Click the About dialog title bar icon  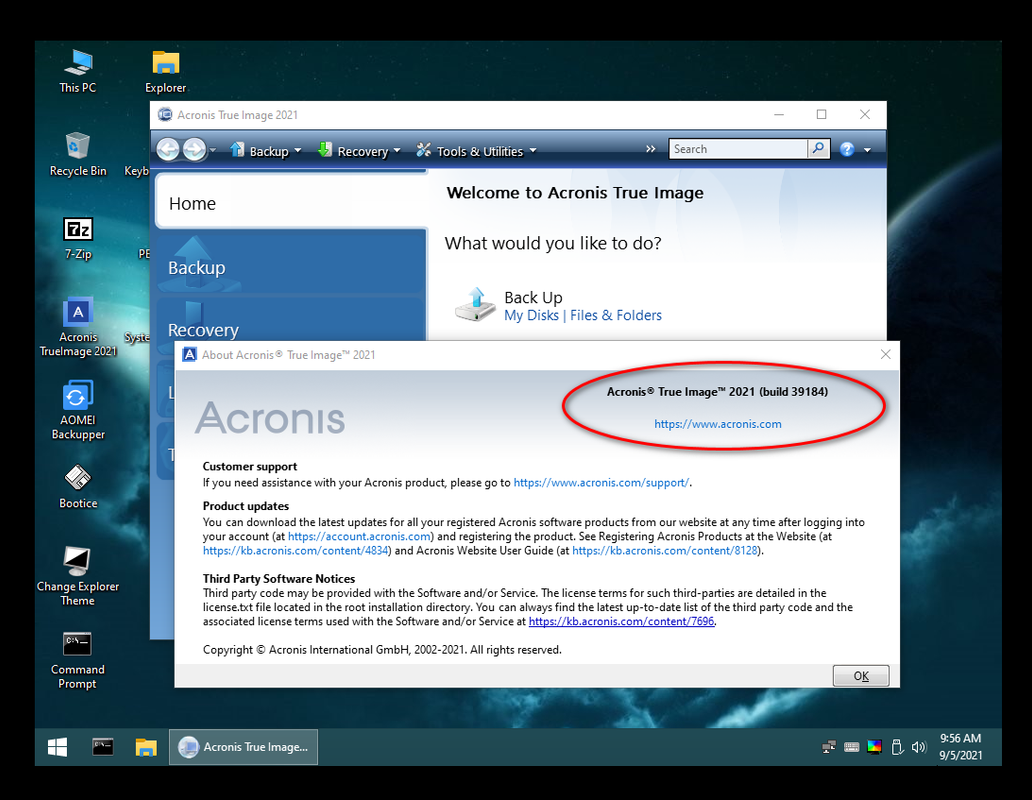tap(189, 355)
